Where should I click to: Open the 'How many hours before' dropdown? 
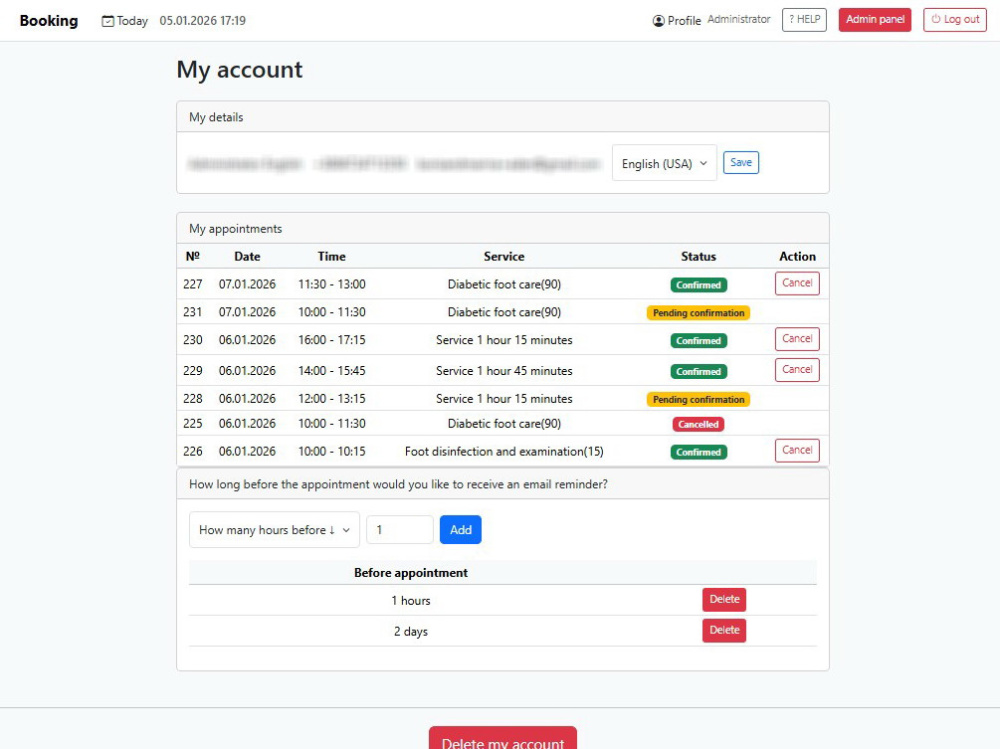pos(274,530)
